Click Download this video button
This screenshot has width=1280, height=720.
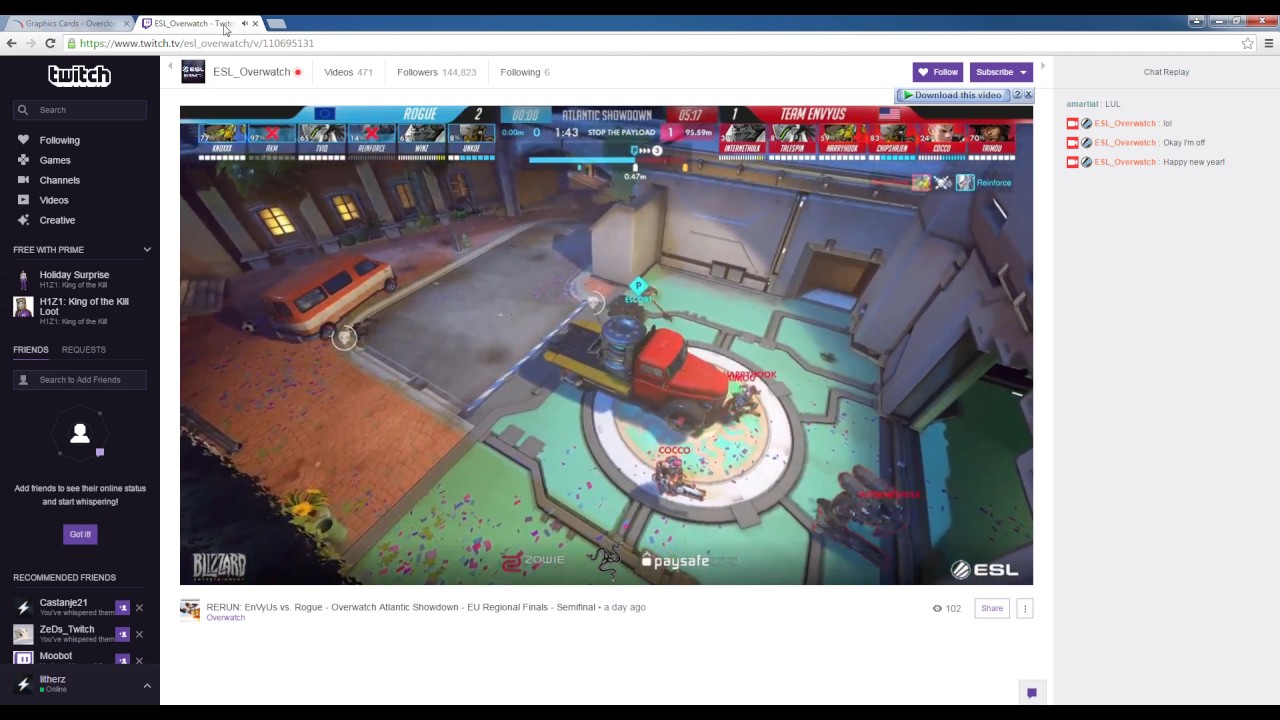tap(953, 95)
